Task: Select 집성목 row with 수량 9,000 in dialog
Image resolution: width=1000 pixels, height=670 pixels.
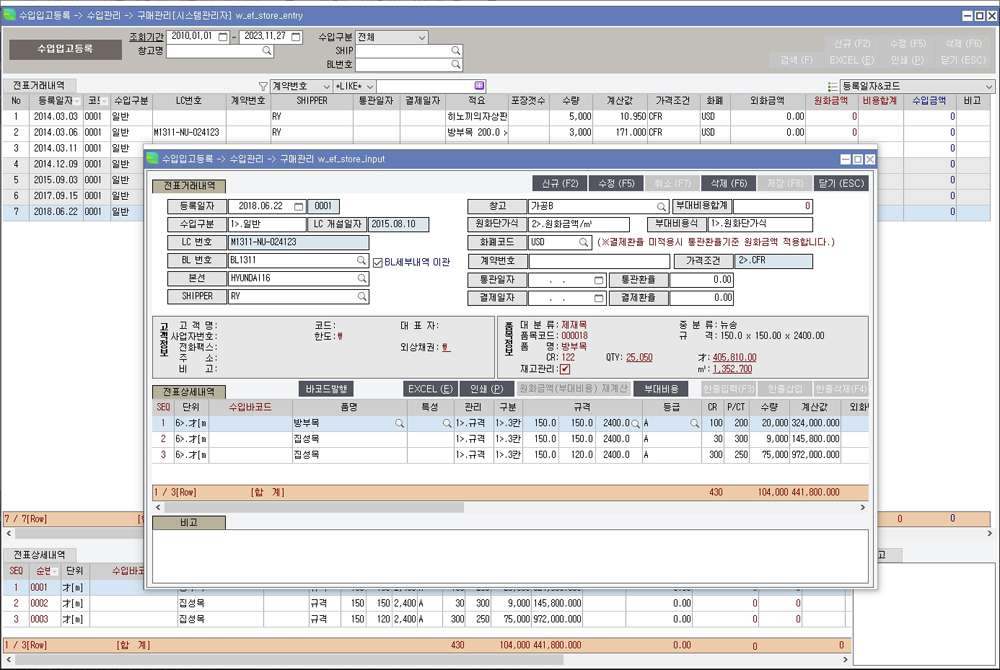Action: (x=510, y=439)
